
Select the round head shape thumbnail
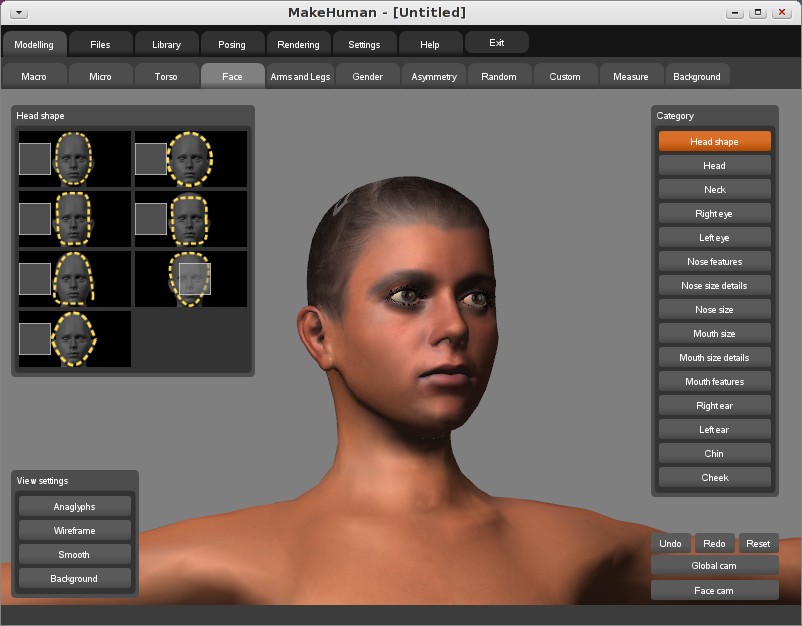(190, 159)
